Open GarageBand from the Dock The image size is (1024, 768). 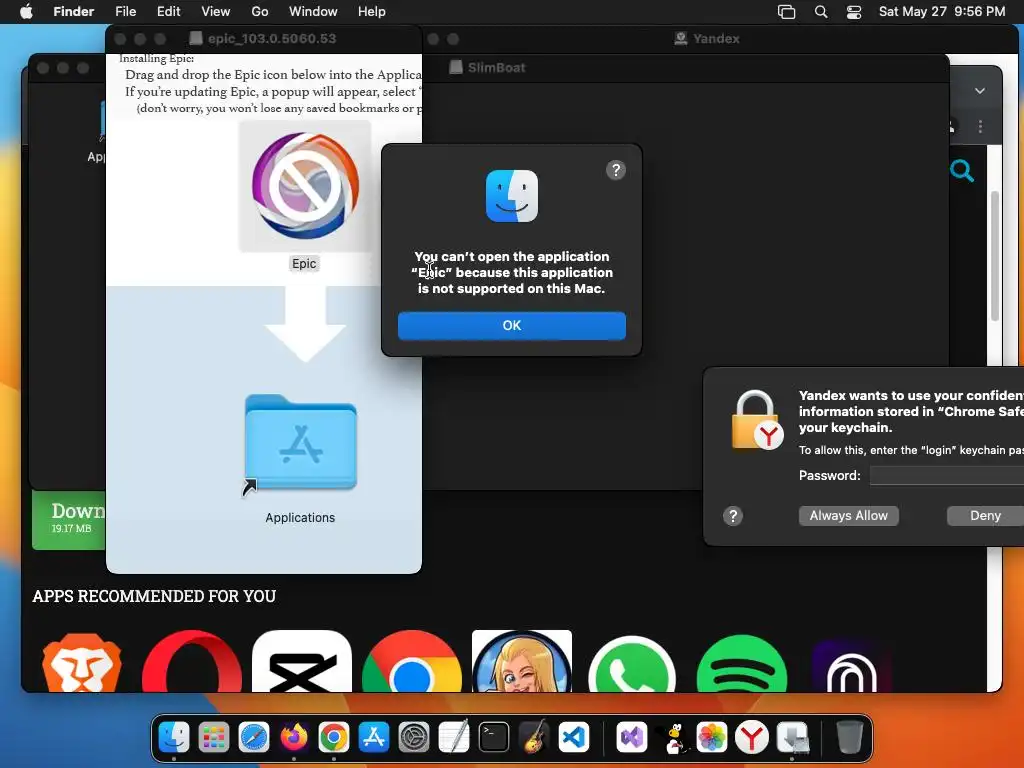534,737
